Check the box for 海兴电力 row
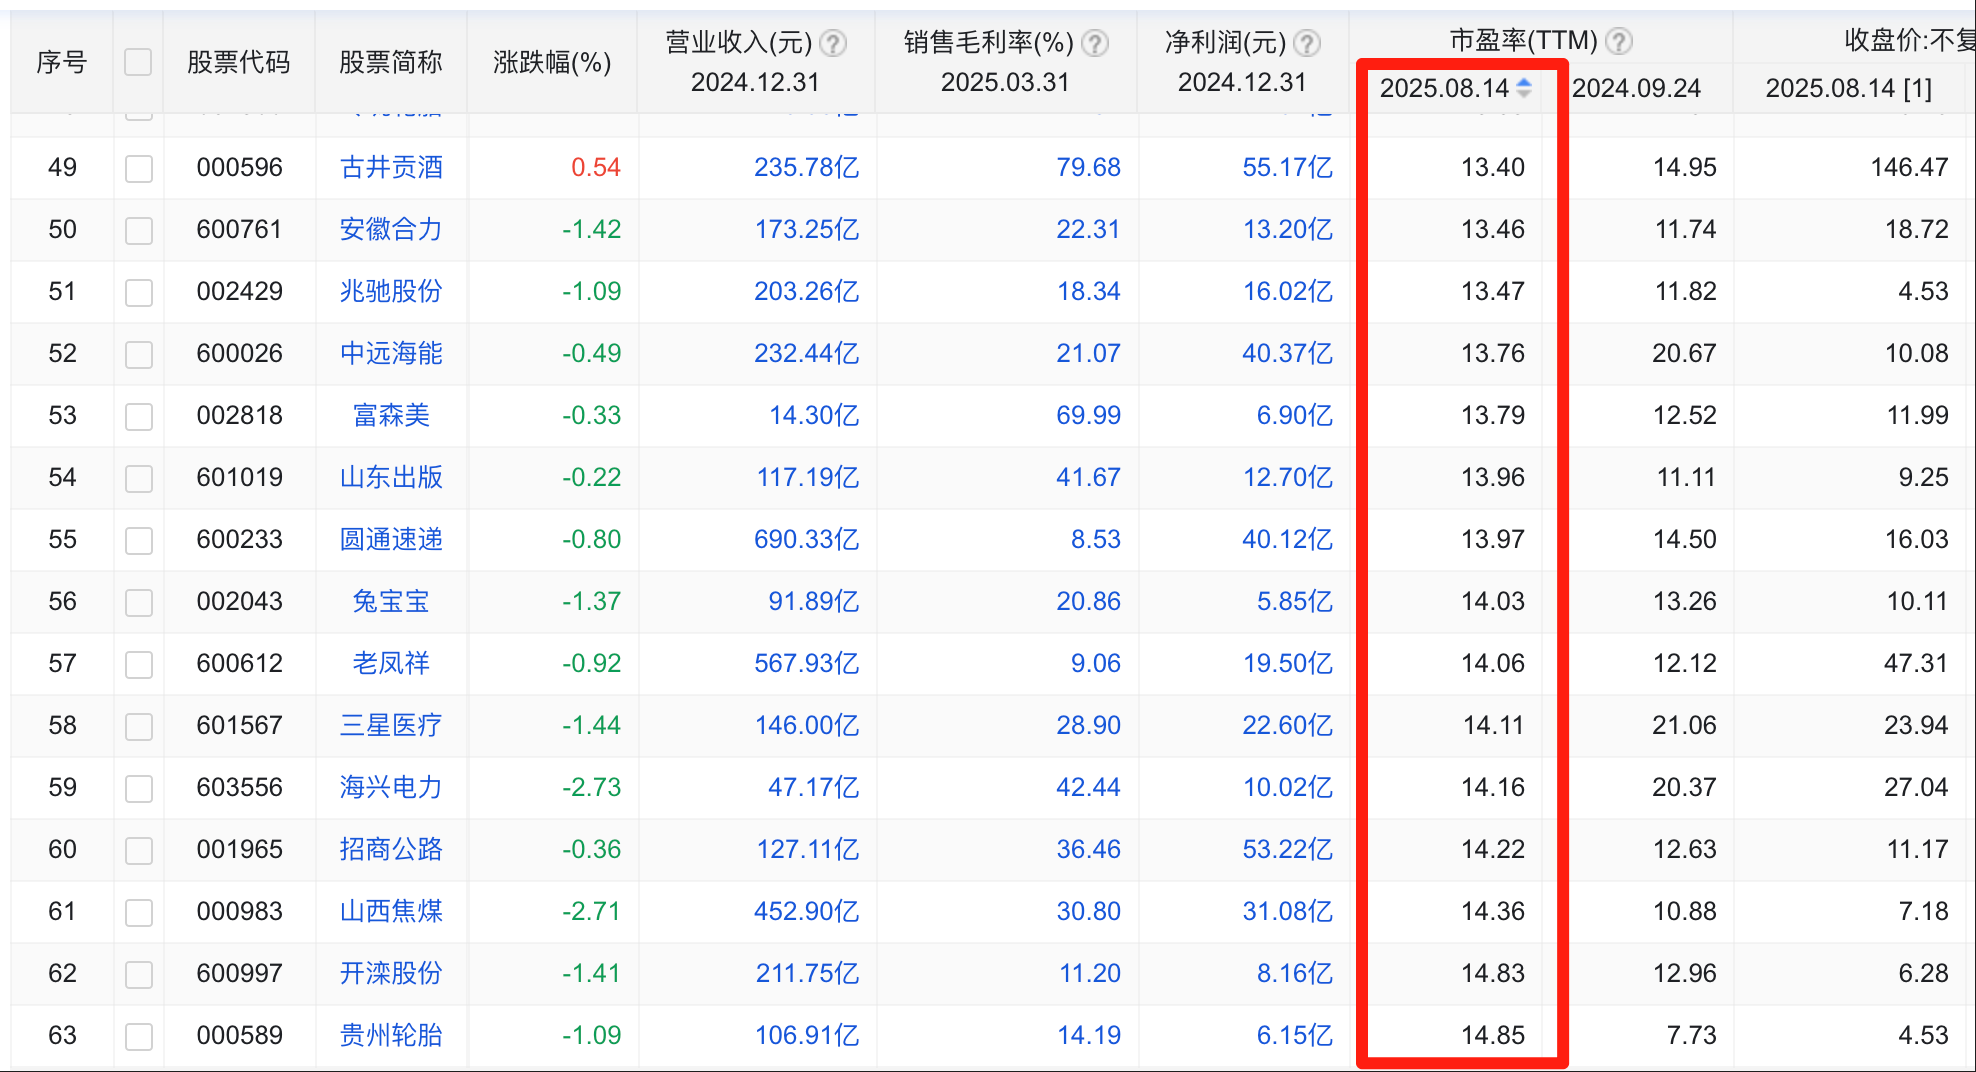The image size is (1976, 1072). [x=139, y=788]
